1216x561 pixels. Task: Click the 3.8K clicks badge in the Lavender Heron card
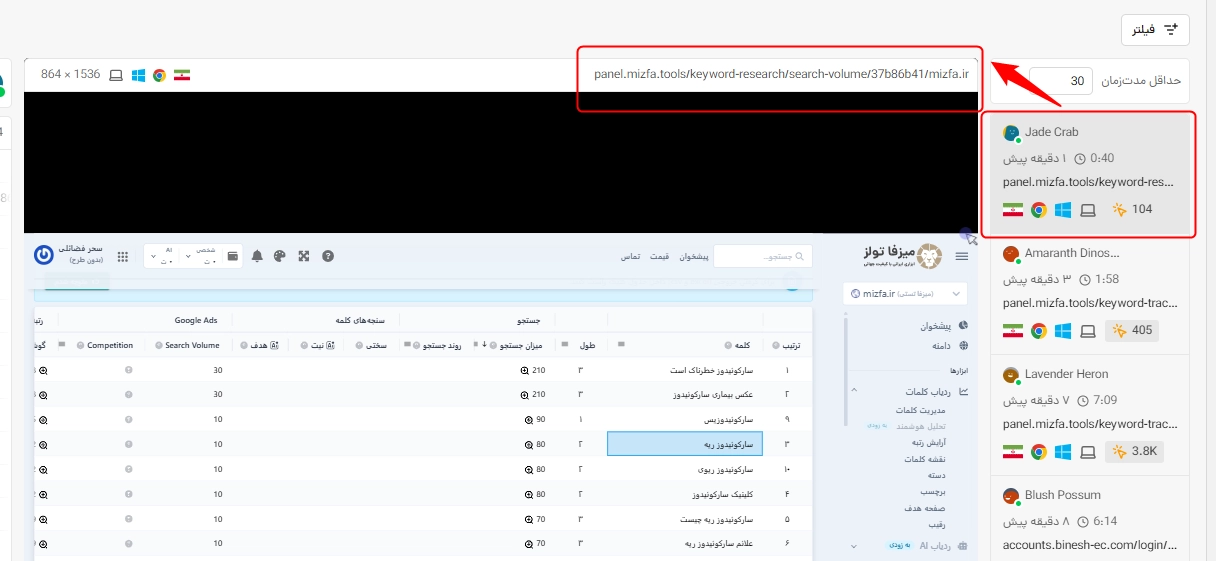point(1135,451)
